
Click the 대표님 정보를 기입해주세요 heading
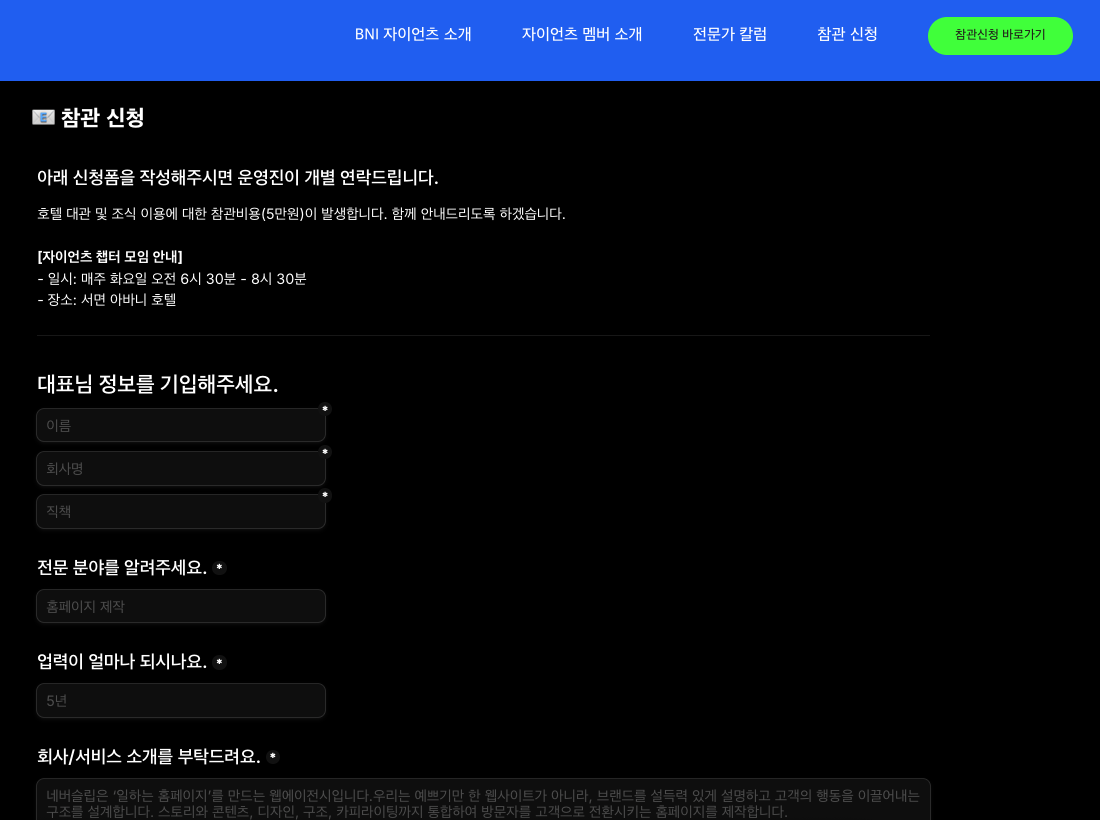(157, 384)
